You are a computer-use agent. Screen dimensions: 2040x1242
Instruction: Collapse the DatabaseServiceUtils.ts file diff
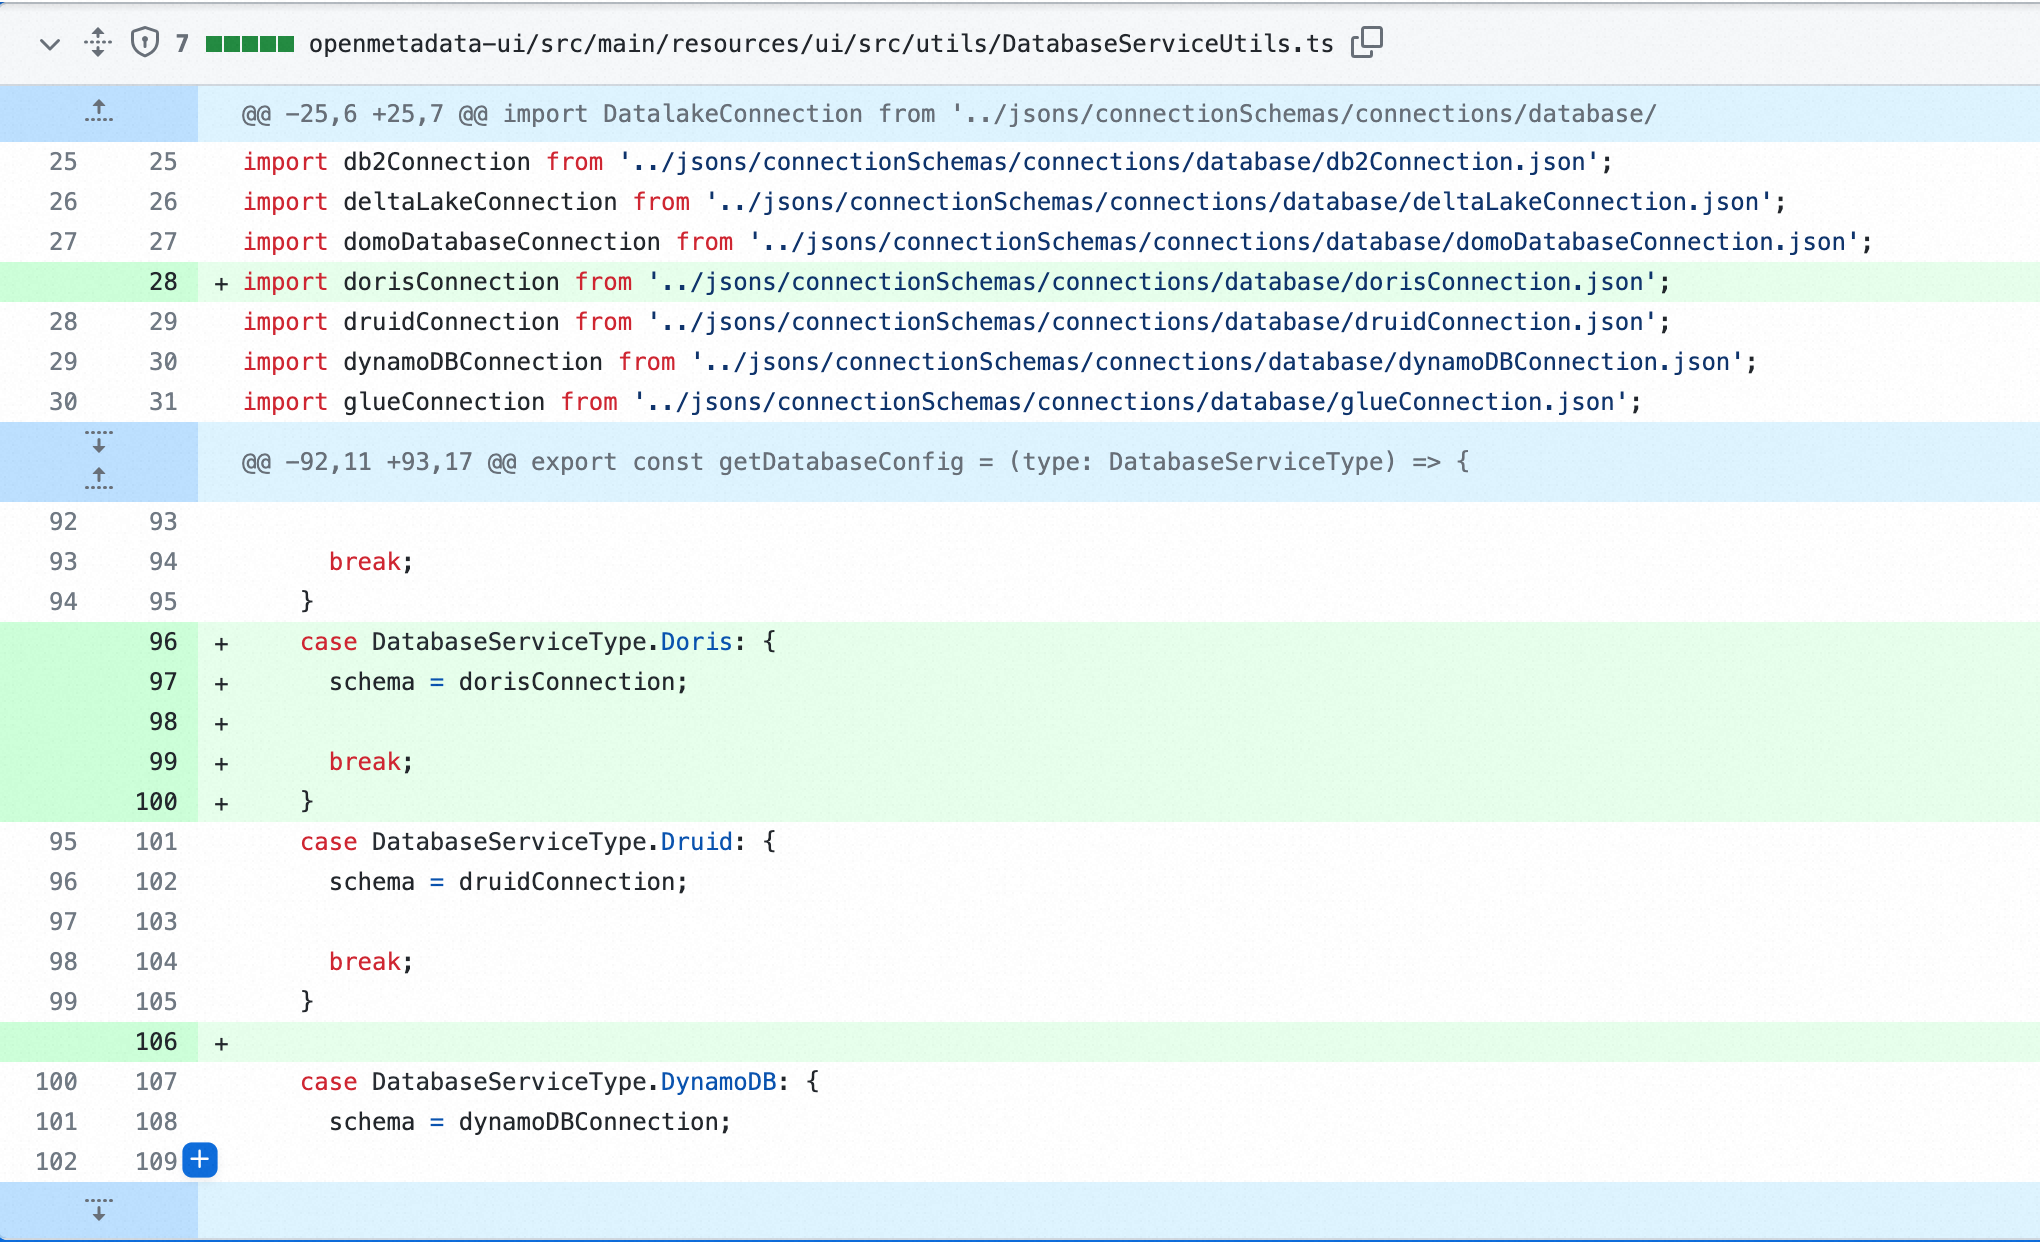[x=49, y=44]
